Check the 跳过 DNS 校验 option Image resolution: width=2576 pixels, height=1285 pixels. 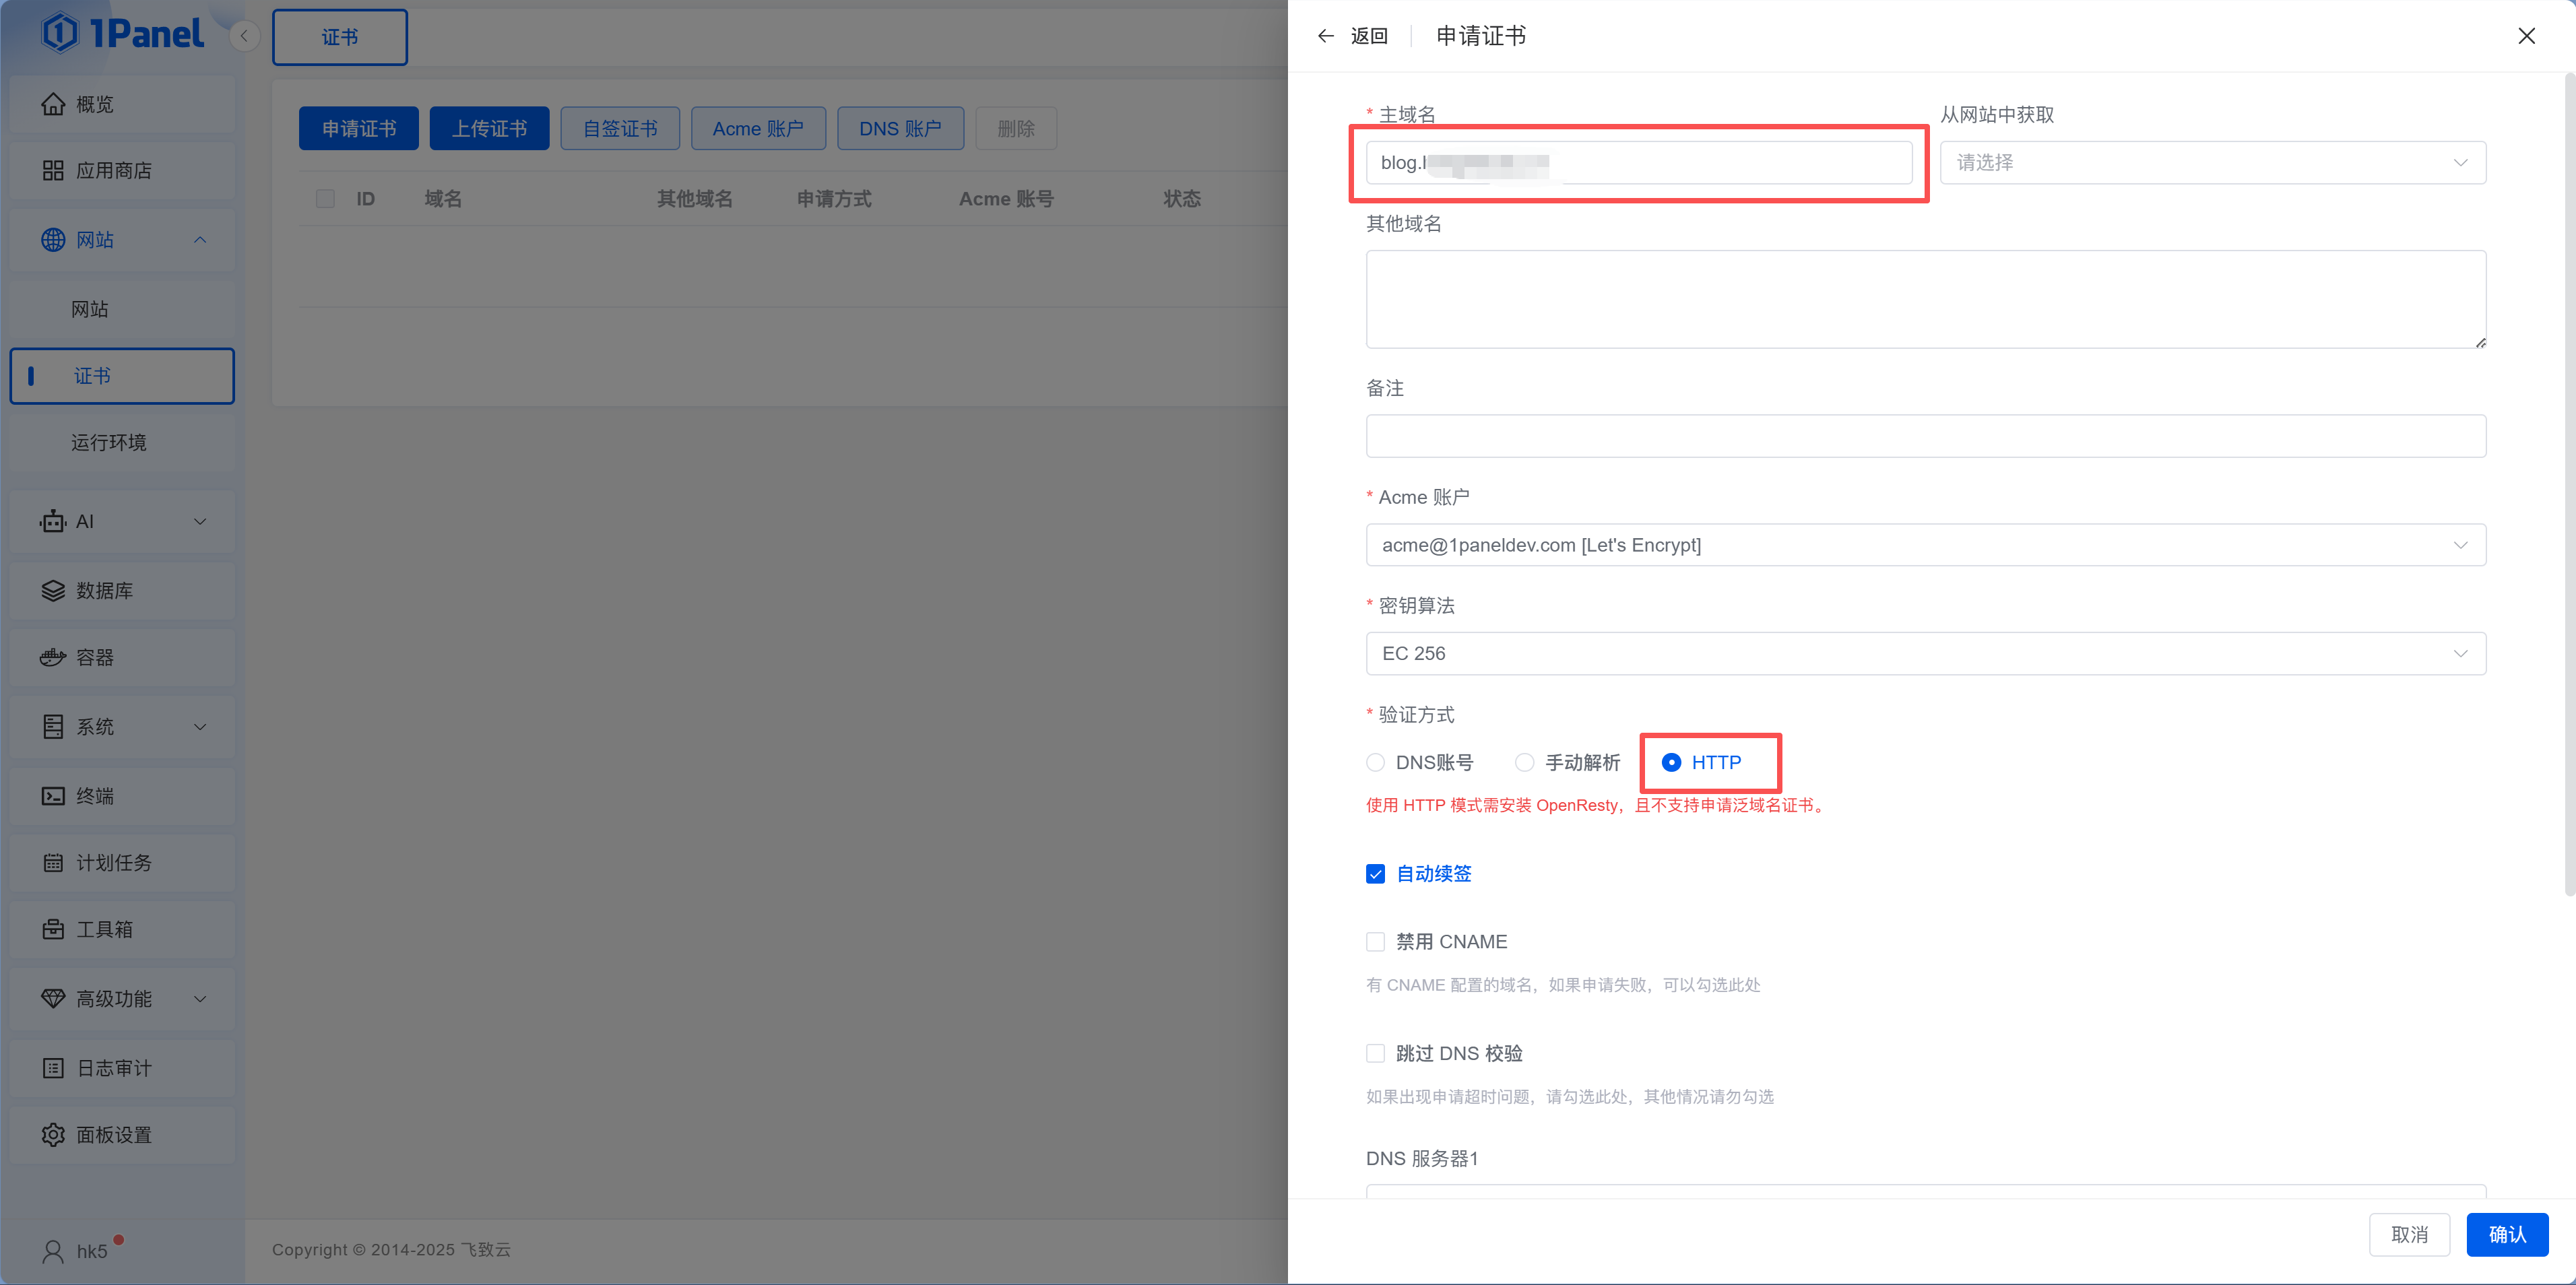click(x=1375, y=1052)
